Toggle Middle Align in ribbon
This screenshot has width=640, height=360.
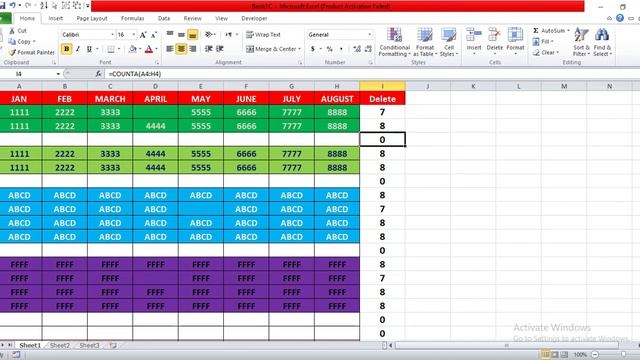pos(181,35)
